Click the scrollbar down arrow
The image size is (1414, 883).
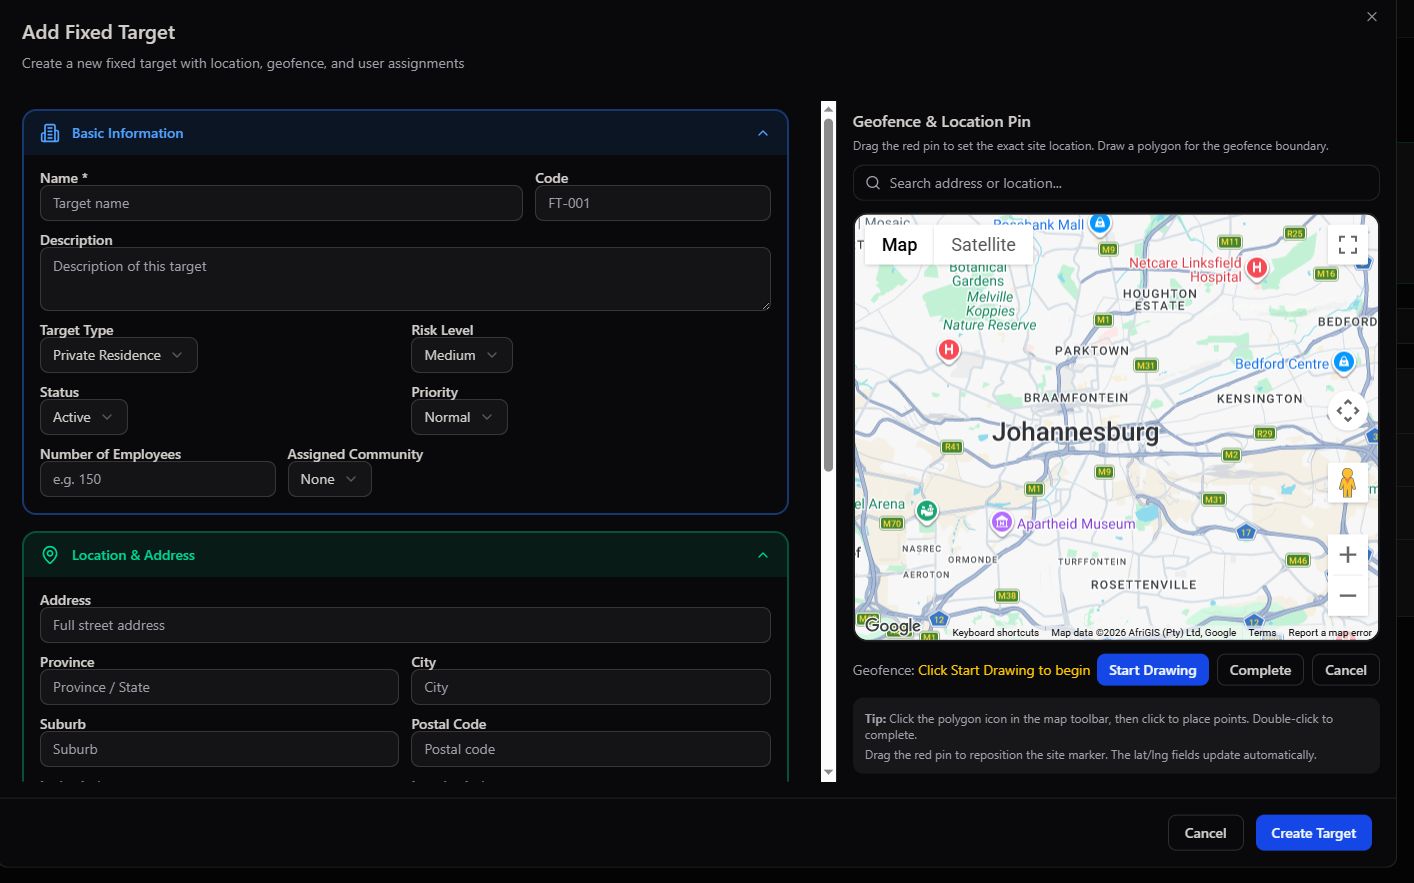(x=828, y=774)
